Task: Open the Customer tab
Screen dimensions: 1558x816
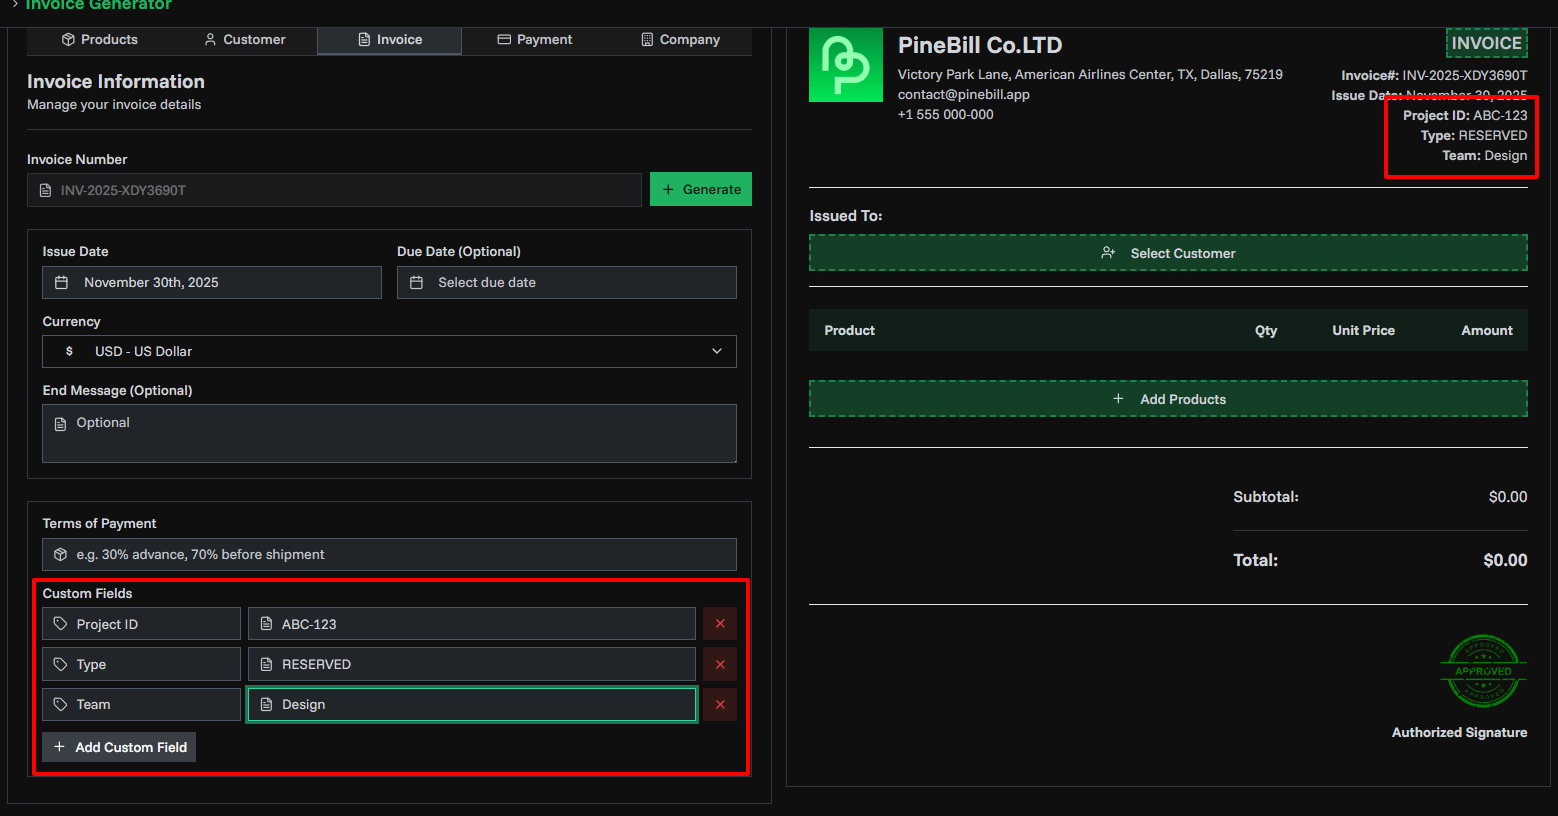Action: [x=244, y=40]
